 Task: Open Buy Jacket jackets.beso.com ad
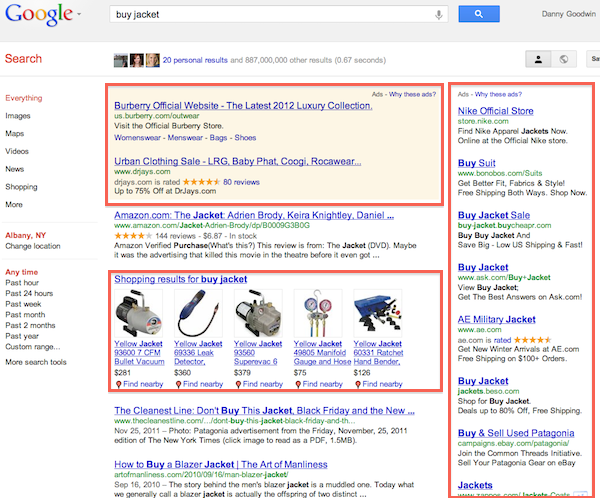pos(483,381)
